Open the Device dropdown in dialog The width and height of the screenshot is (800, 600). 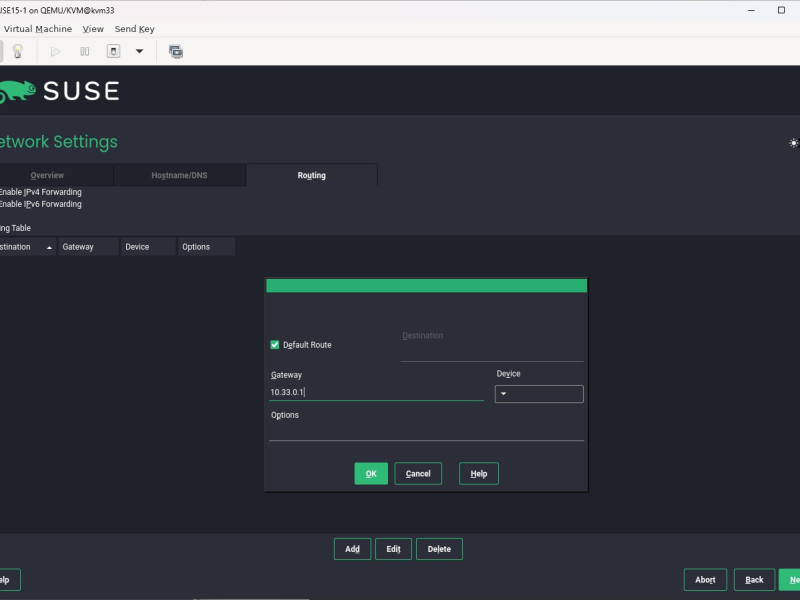(539, 394)
